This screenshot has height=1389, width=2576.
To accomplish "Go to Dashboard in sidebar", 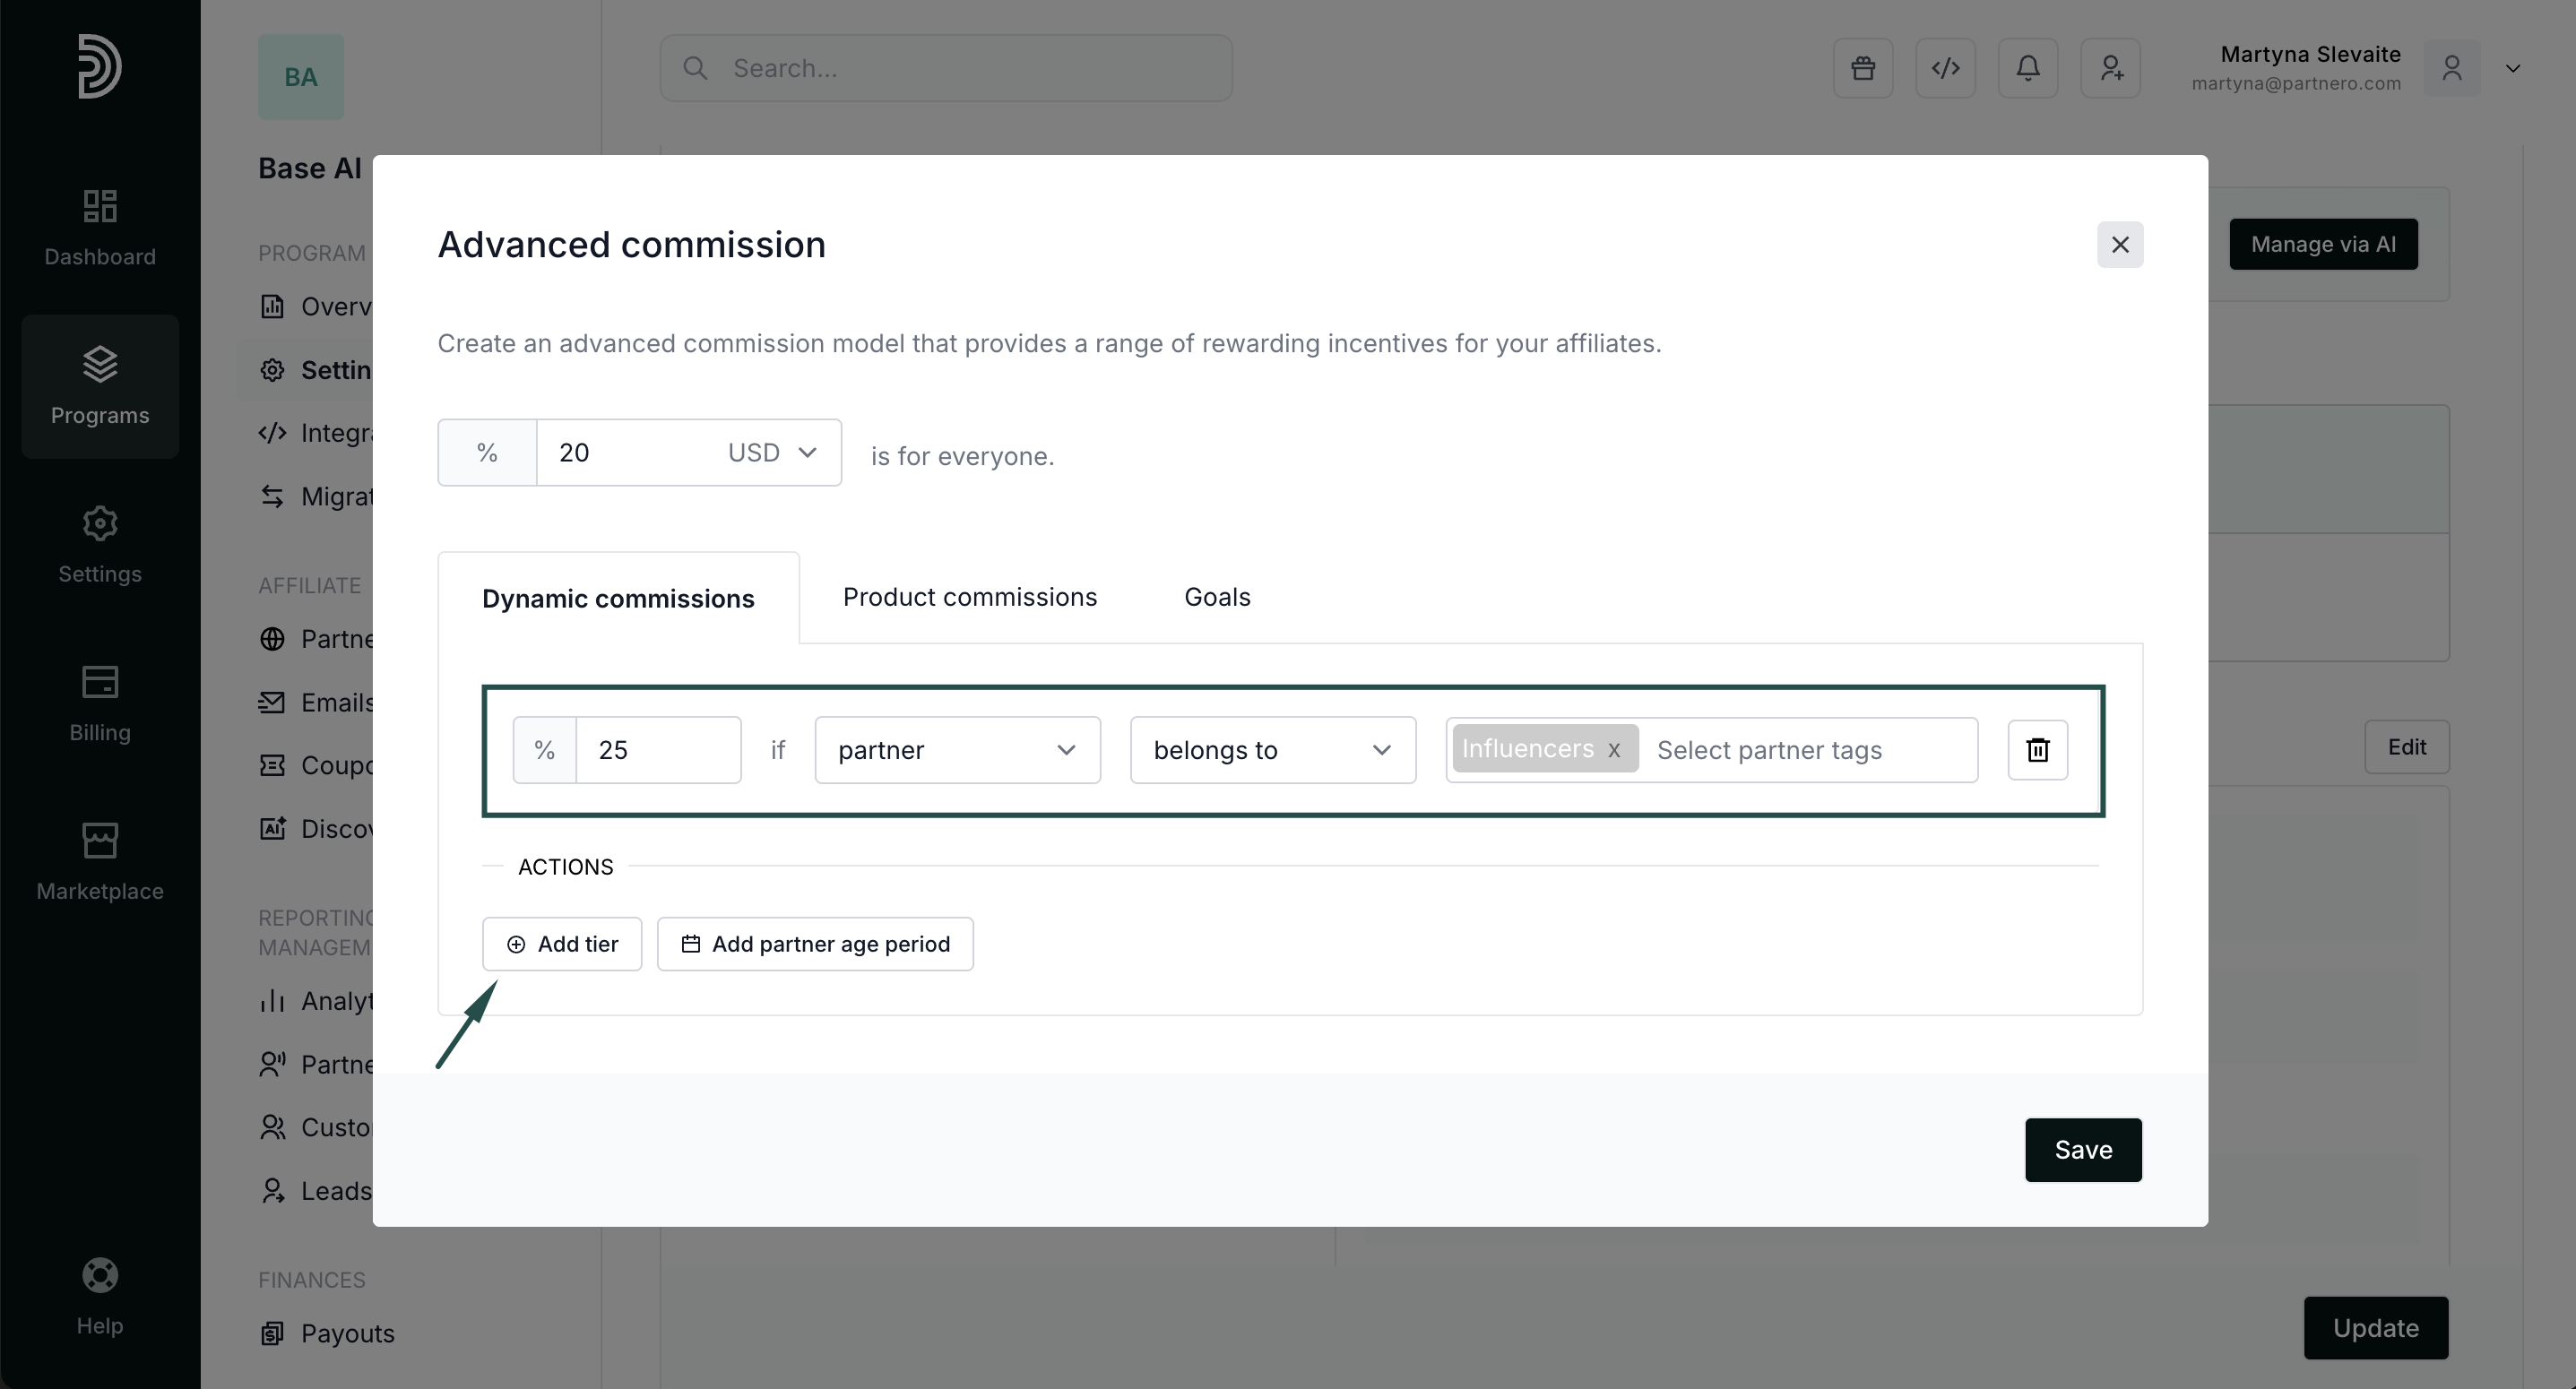I will coord(100,228).
